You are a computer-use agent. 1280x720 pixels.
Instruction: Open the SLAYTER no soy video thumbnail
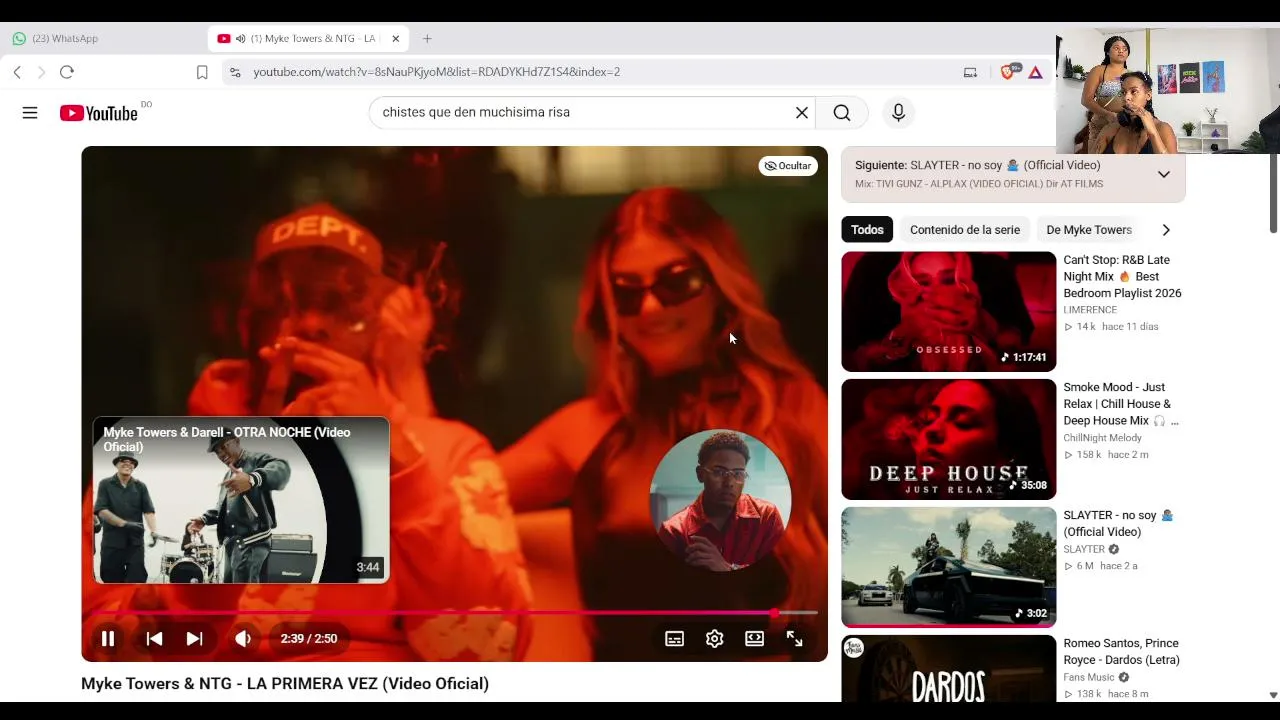click(x=949, y=568)
